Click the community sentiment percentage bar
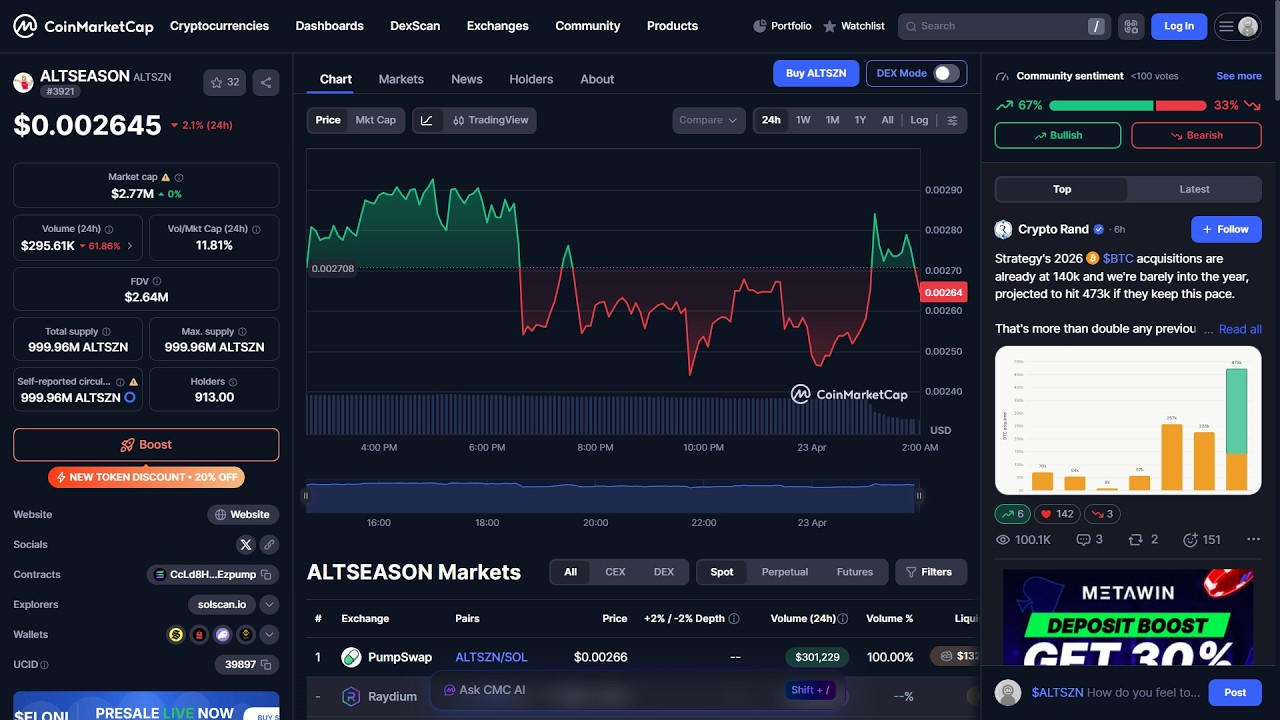The width and height of the screenshot is (1280, 720). coord(1128,105)
